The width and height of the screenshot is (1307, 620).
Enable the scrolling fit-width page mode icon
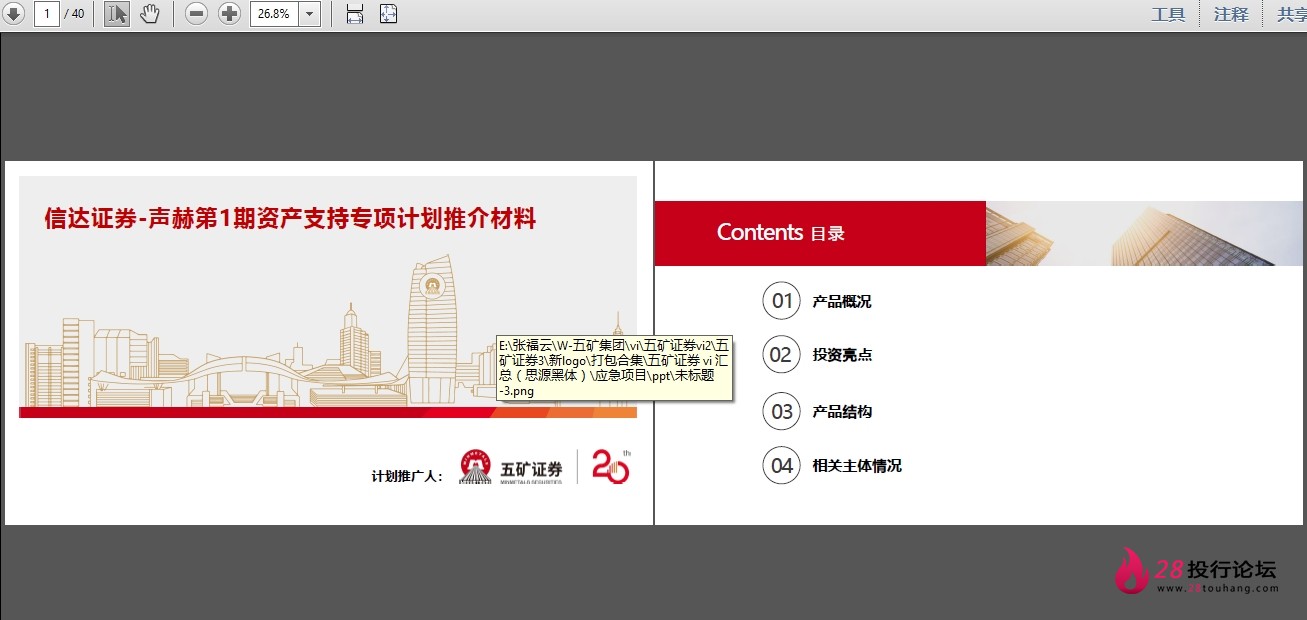pyautogui.click(x=355, y=14)
